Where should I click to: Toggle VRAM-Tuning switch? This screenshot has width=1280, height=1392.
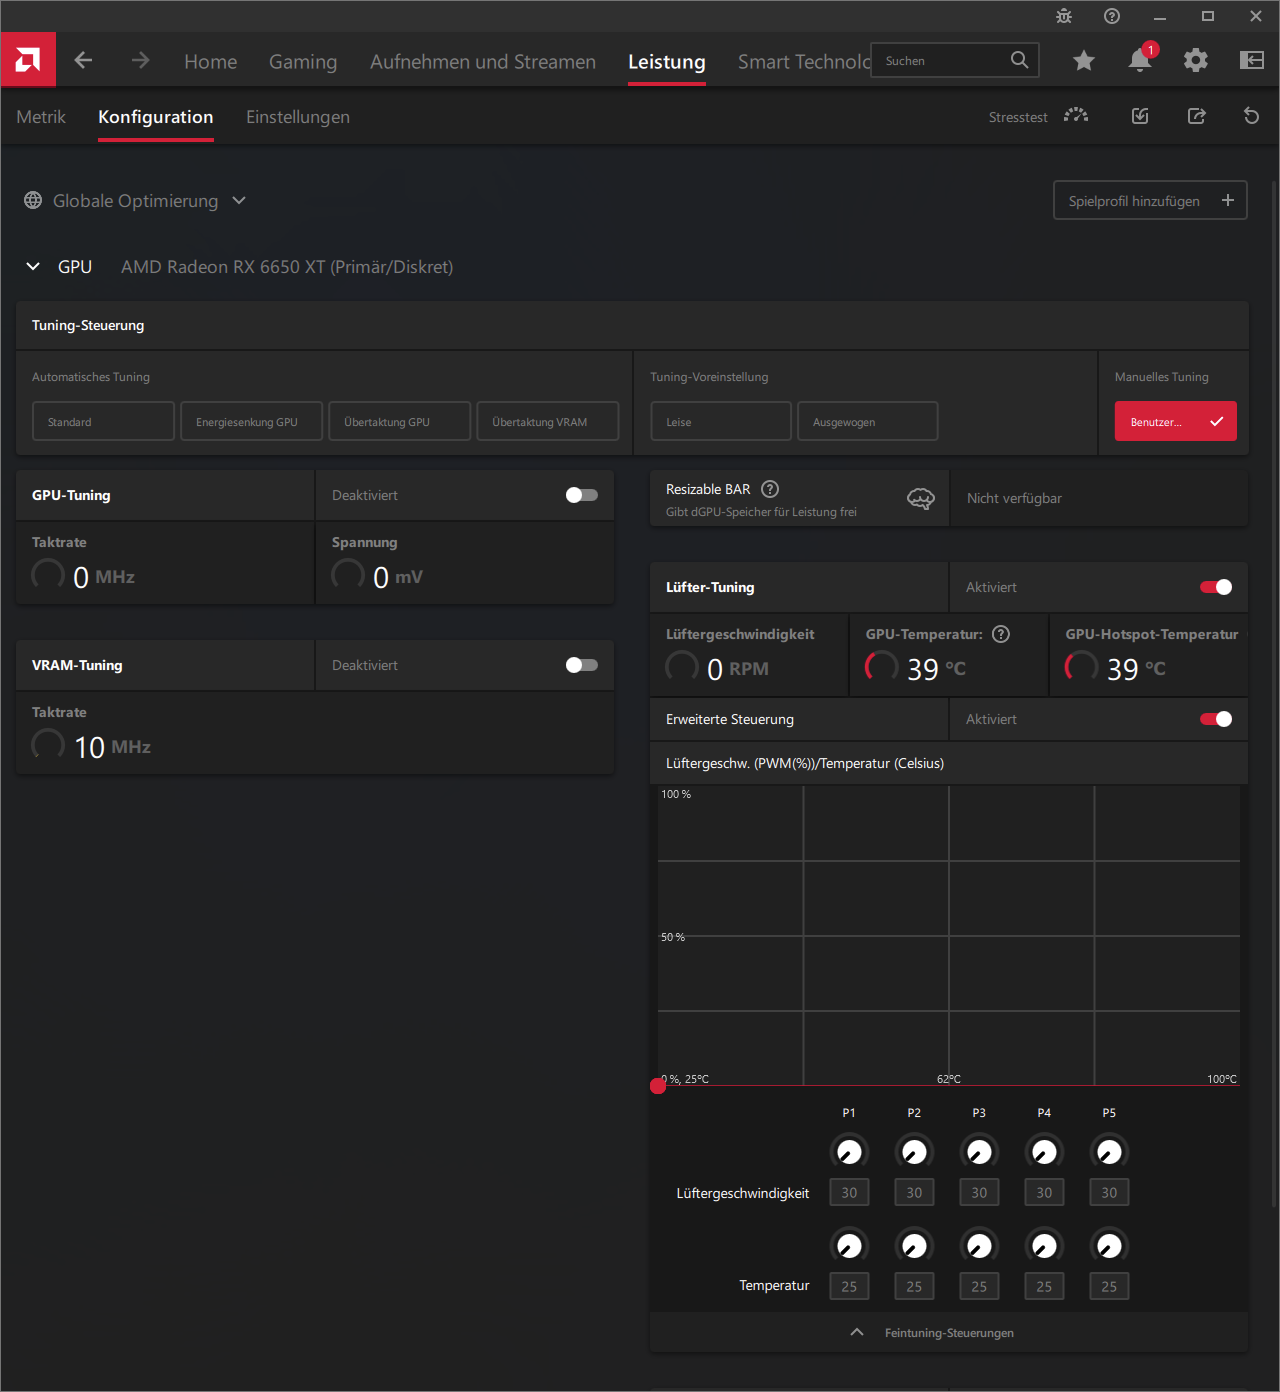(x=581, y=665)
